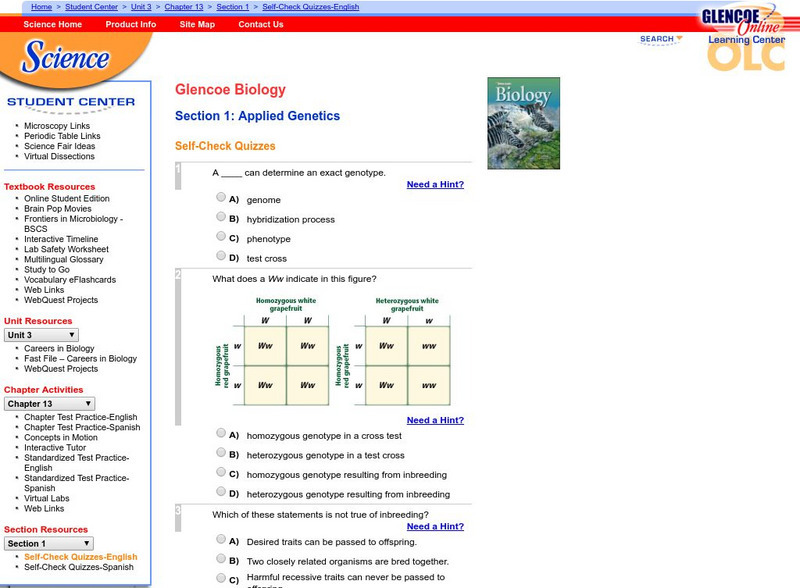
Task: Open WebQuest Projects under Unit Resources
Action: click(61, 369)
